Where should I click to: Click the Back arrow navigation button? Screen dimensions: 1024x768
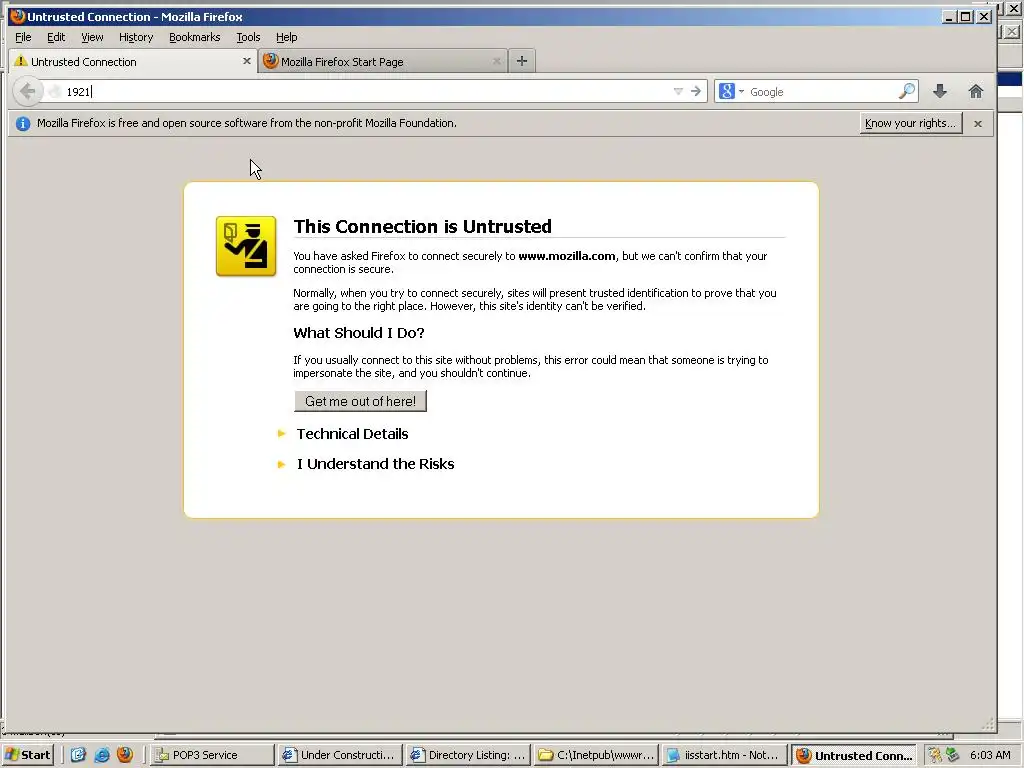coord(27,91)
